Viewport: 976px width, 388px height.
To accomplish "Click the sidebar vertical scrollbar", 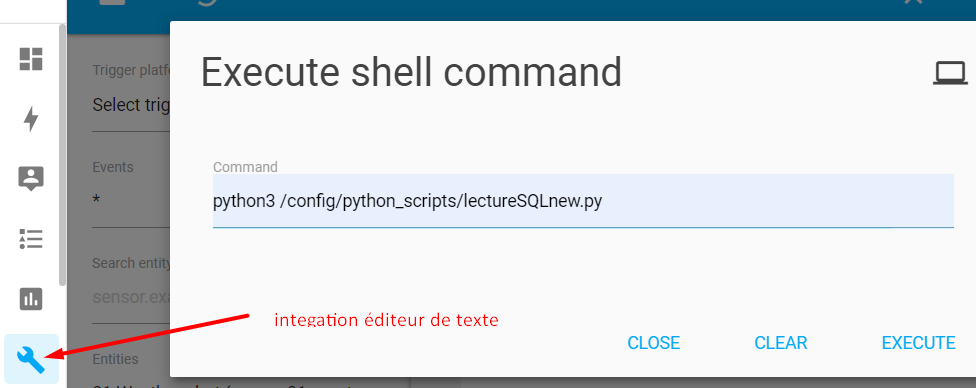I will tap(62, 156).
